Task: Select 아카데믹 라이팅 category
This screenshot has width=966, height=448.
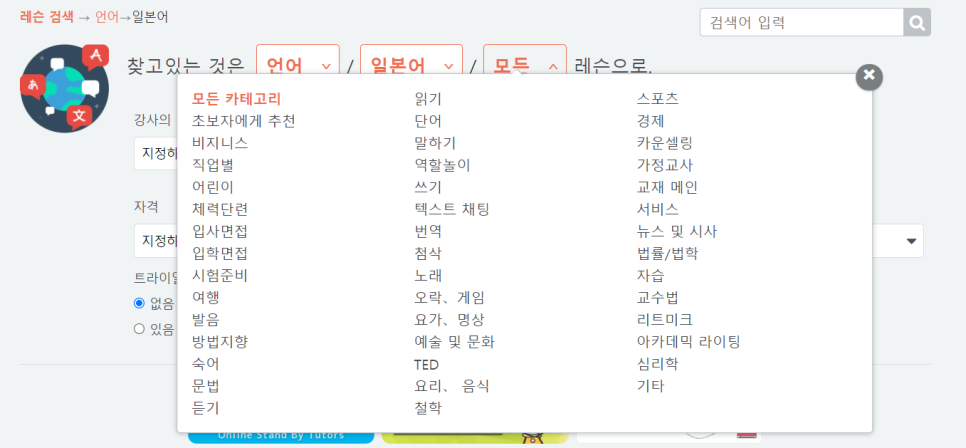Action: (688, 341)
